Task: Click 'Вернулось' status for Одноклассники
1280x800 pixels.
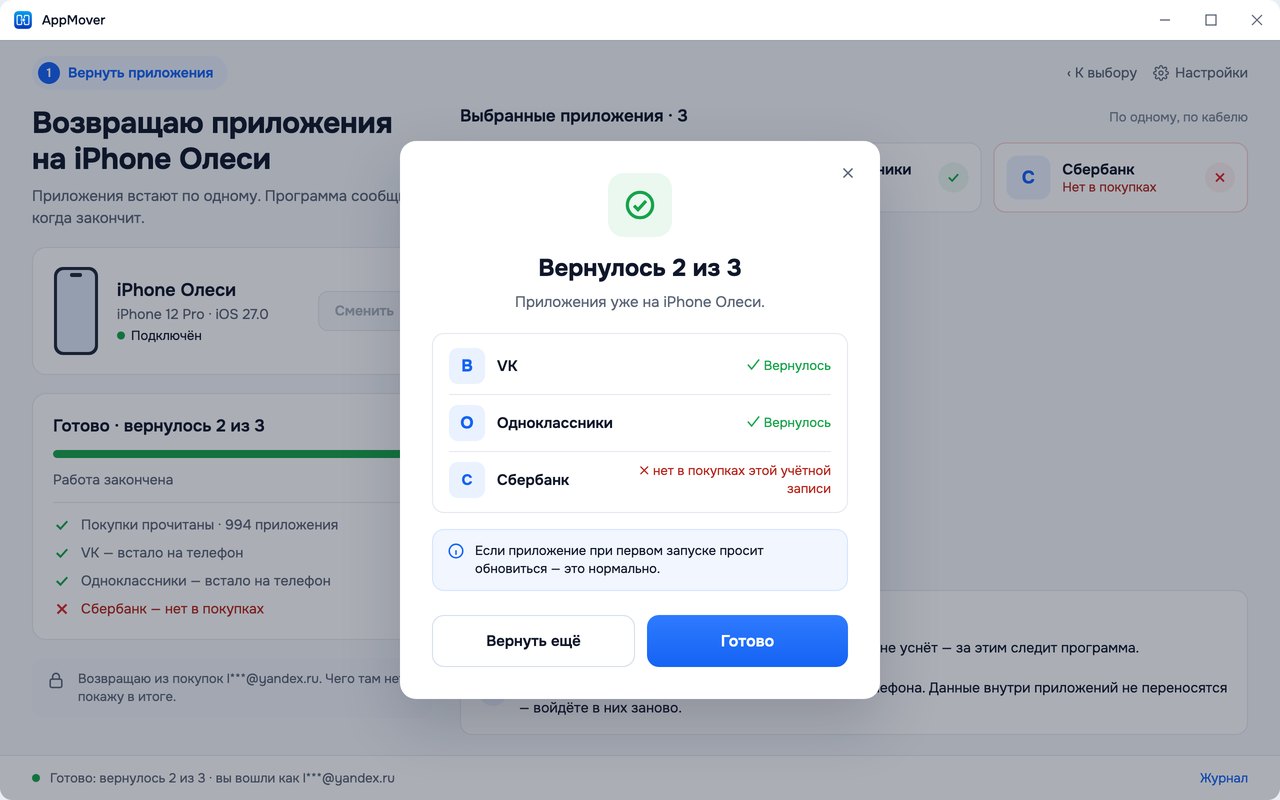Action: [789, 423]
